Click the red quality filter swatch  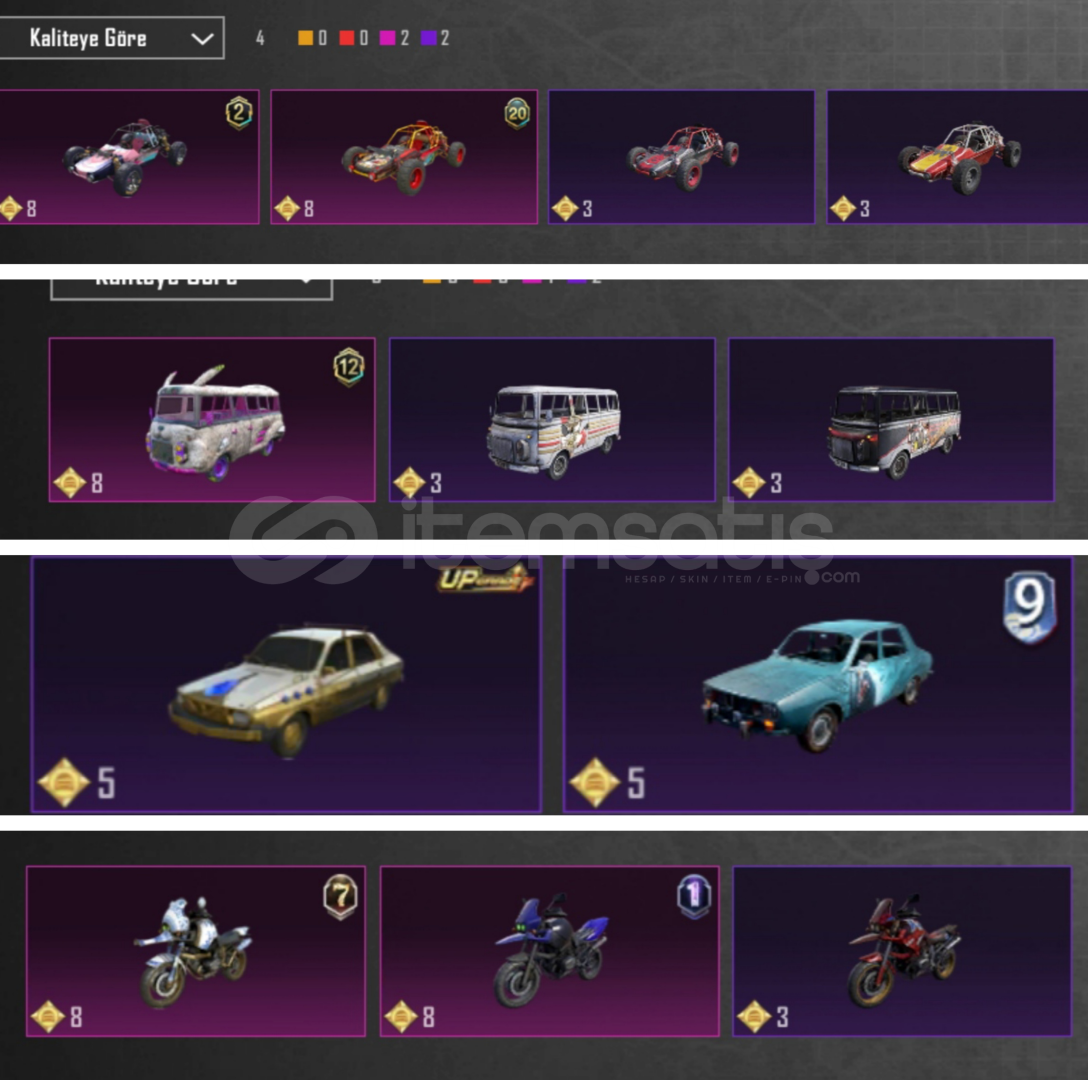click(346, 37)
